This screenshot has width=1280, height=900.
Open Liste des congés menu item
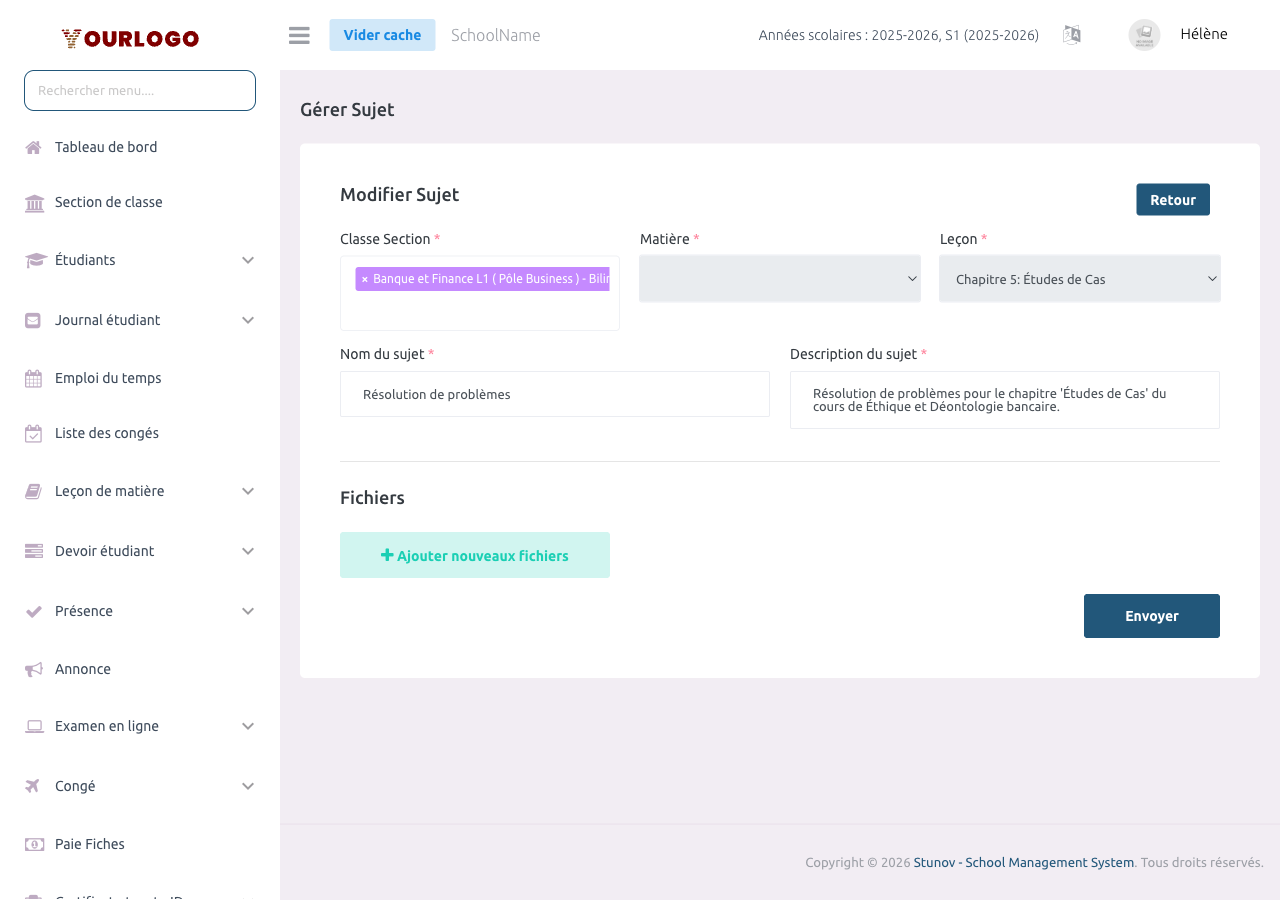pyautogui.click(x=107, y=433)
